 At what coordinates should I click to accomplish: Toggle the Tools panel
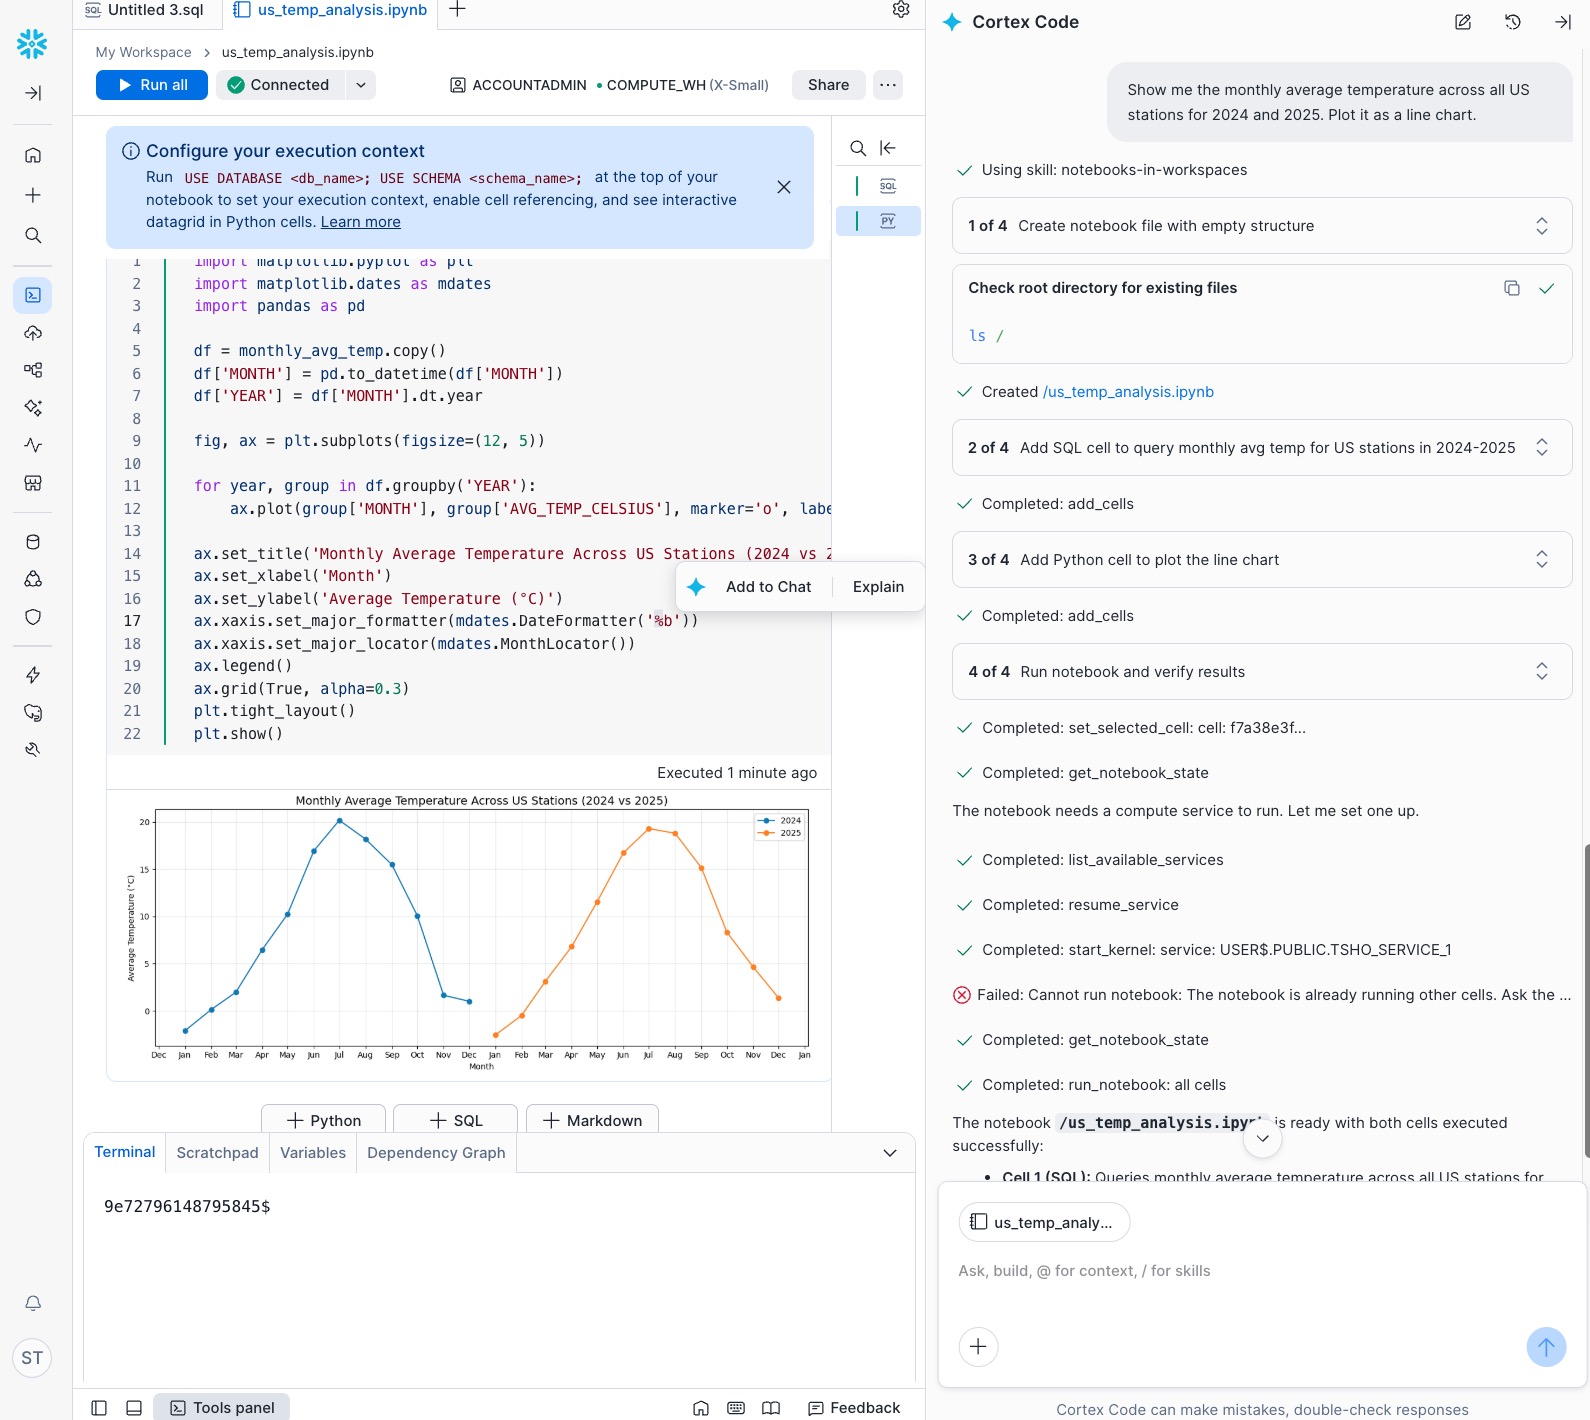[222, 1407]
